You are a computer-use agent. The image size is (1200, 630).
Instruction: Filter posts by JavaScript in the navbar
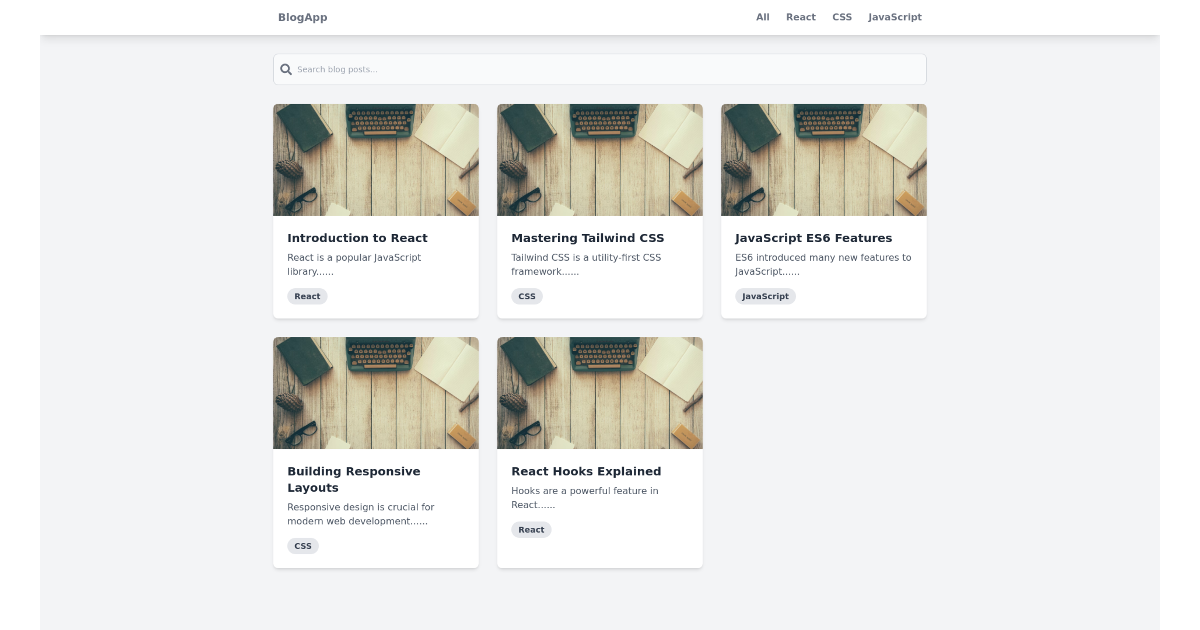point(895,17)
